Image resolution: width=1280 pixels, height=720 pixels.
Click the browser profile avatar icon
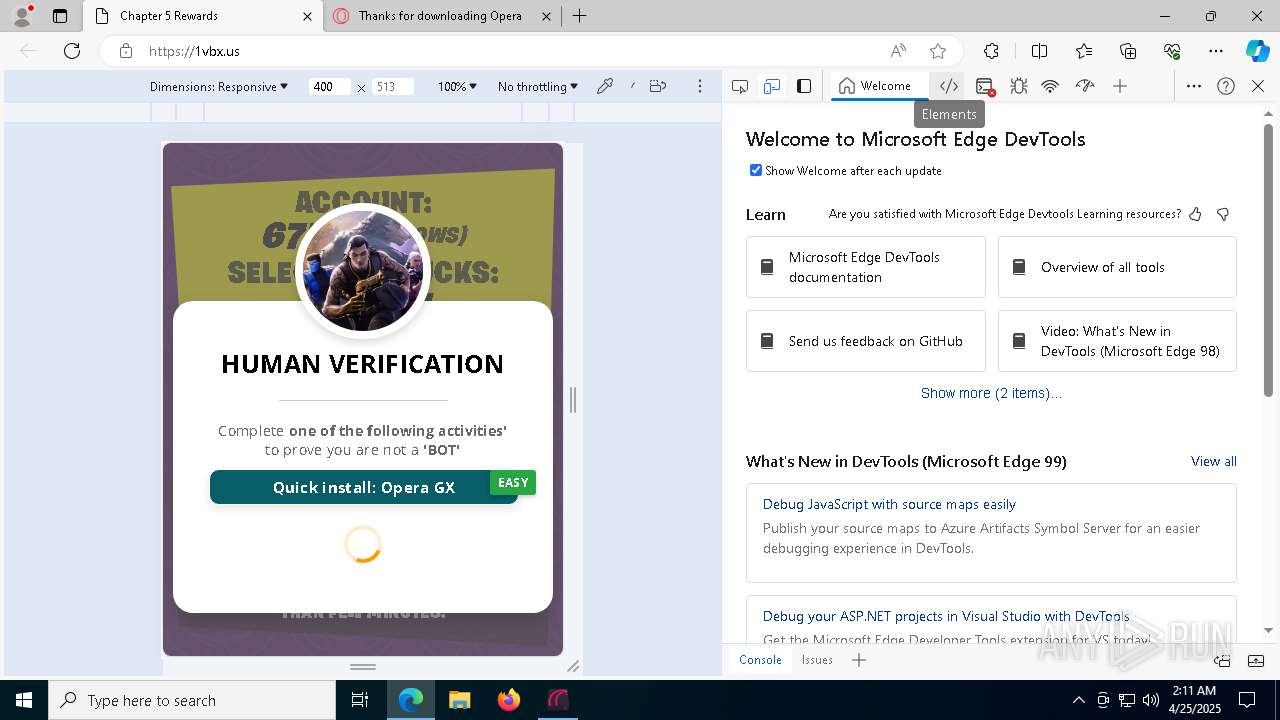[22, 16]
